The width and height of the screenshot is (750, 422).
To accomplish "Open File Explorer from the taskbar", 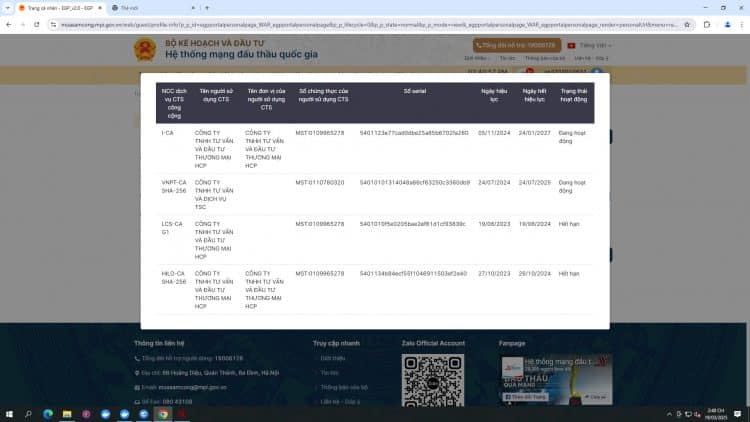I will point(67,414).
